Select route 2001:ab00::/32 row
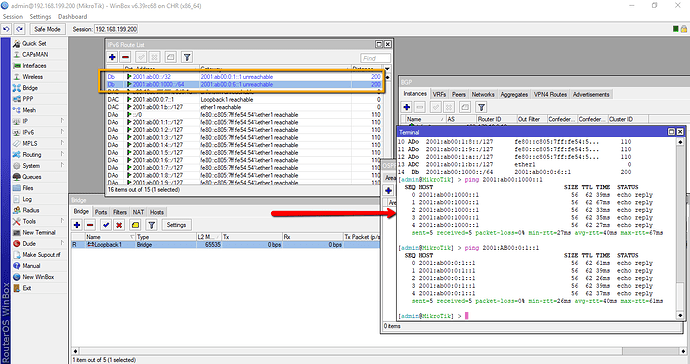 click(x=244, y=77)
